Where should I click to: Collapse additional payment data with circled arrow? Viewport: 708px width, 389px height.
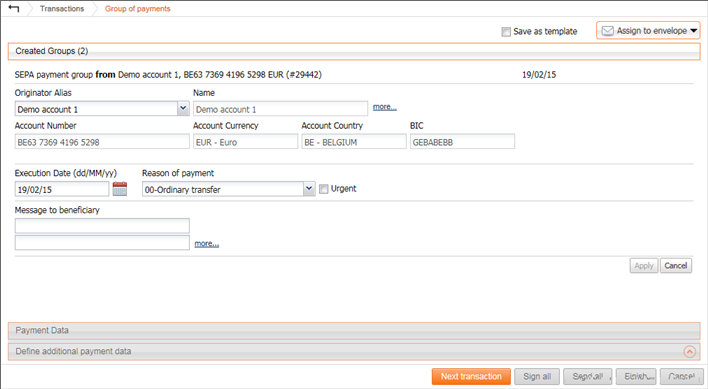pyautogui.click(x=689, y=352)
